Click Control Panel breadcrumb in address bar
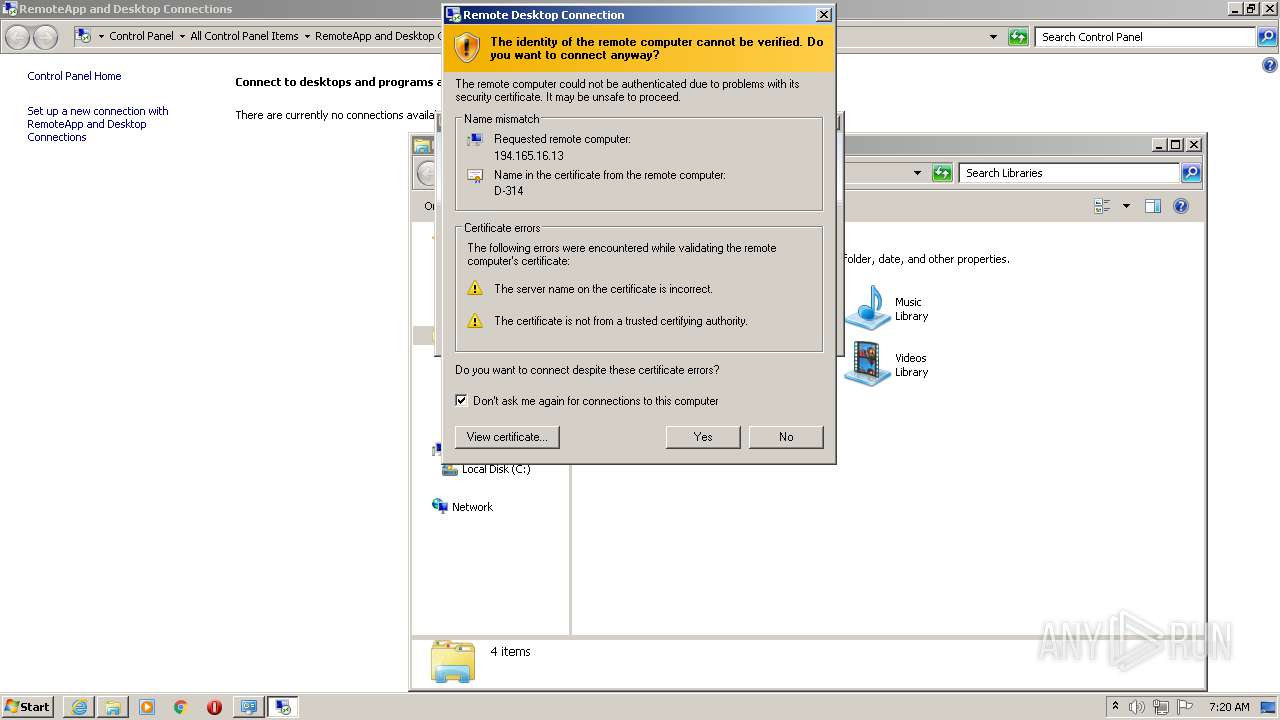Image resolution: width=1280 pixels, height=720 pixels. point(141,36)
